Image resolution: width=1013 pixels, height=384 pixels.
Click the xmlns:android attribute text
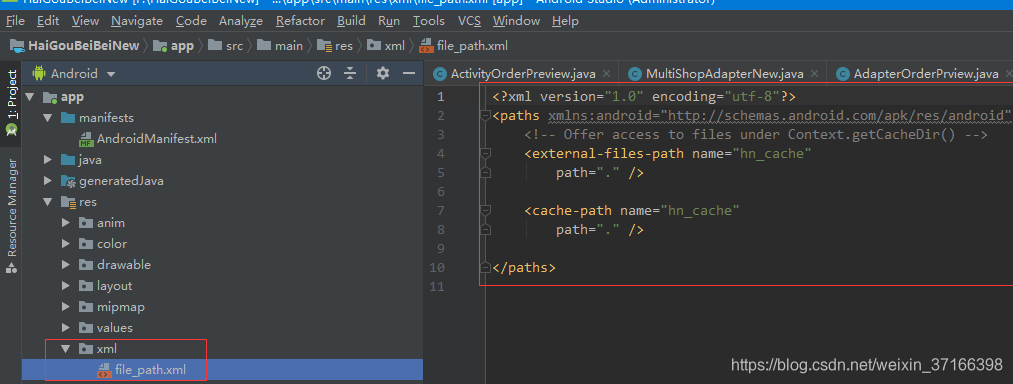pyautogui.click(x=779, y=116)
